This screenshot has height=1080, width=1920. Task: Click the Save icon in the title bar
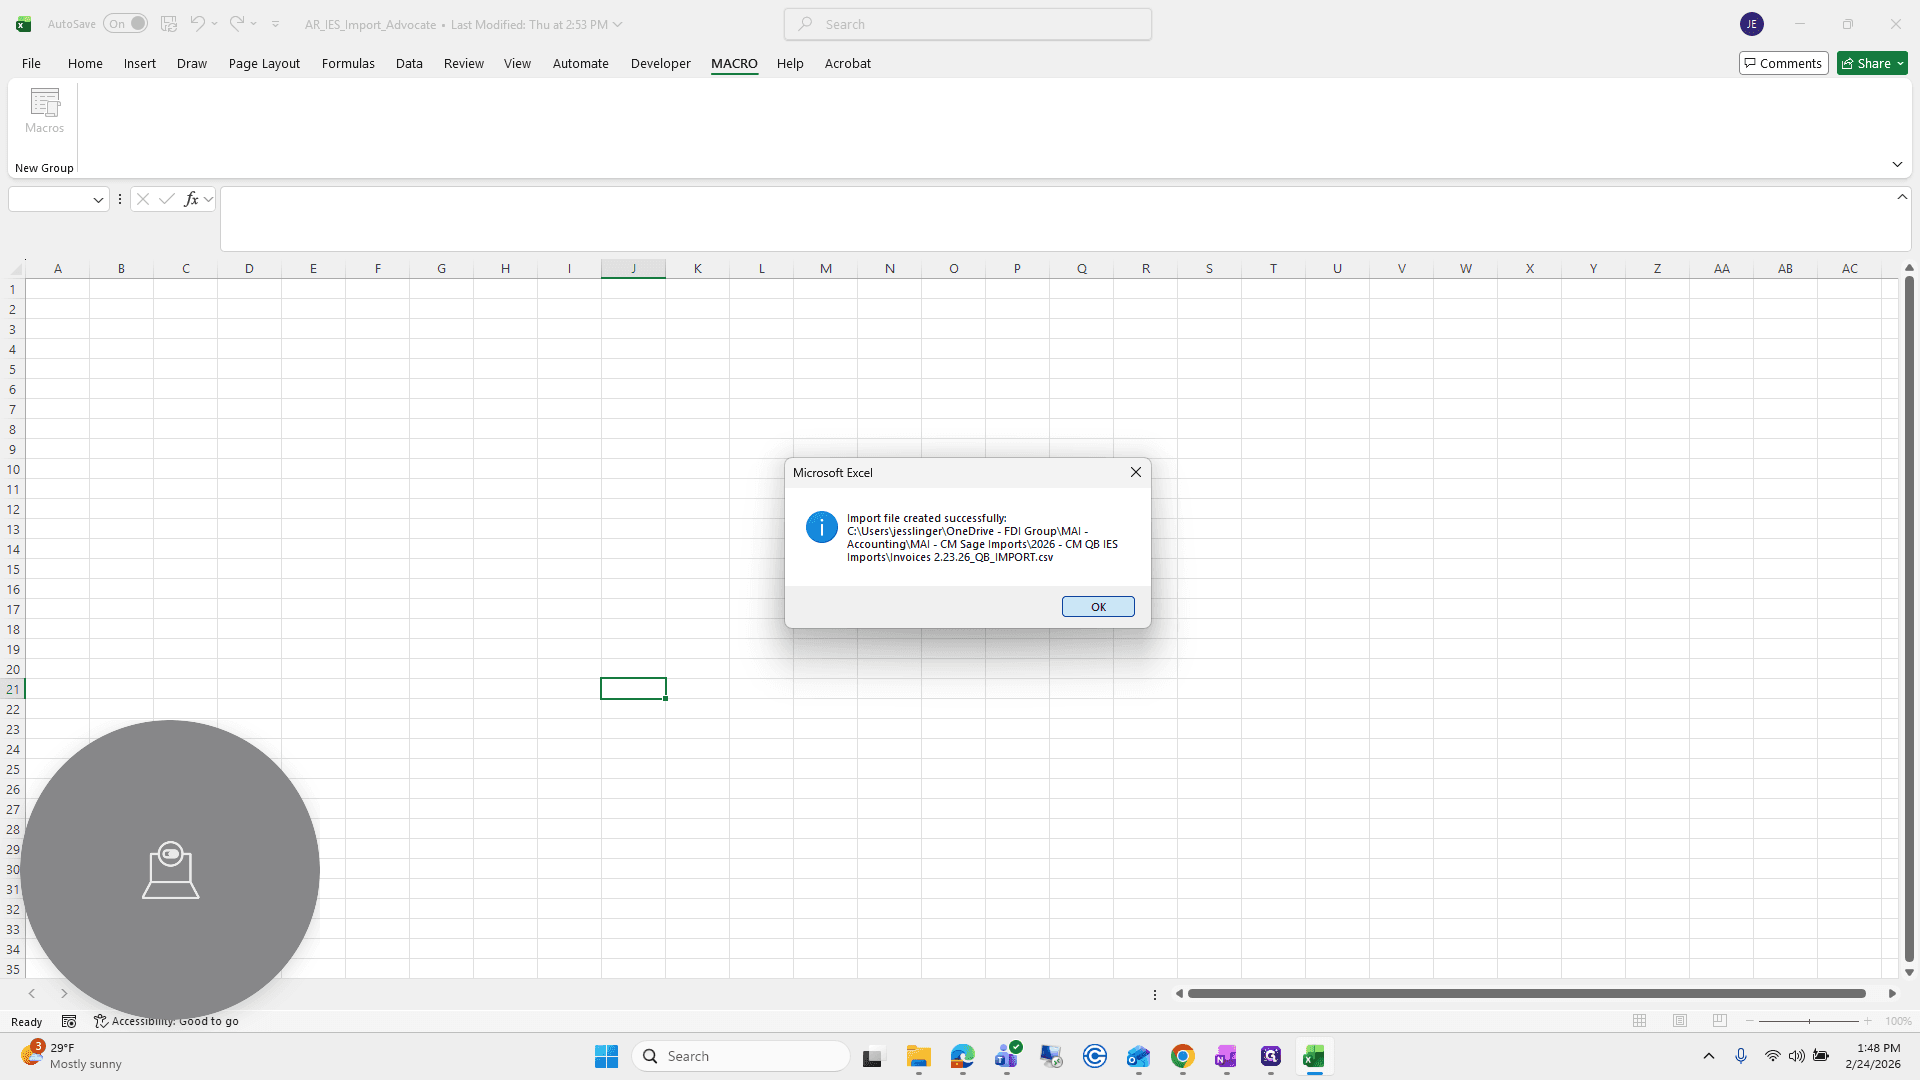169,24
